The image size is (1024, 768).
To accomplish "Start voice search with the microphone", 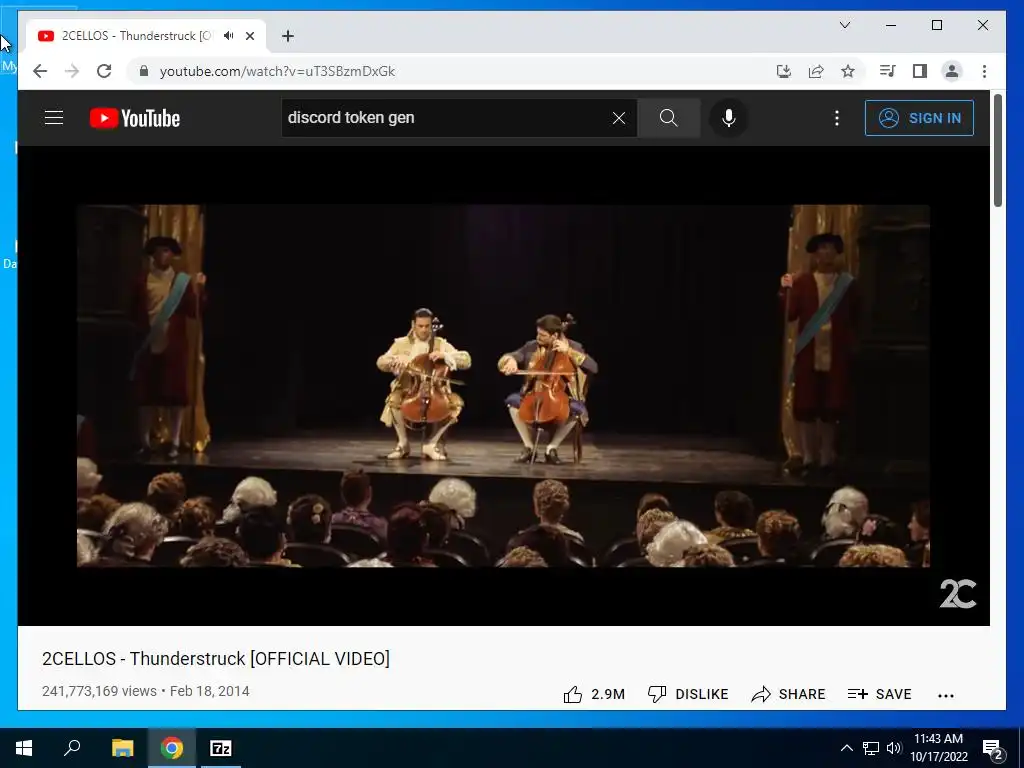I will (729, 118).
